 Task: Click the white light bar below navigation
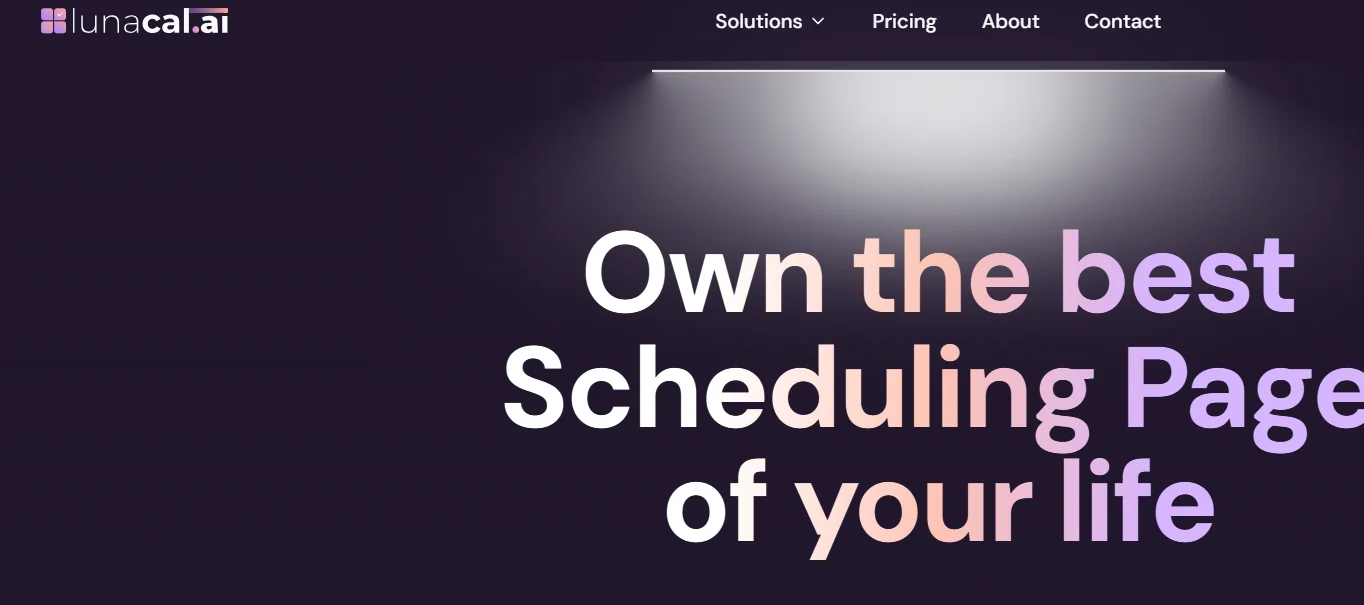[x=938, y=70]
